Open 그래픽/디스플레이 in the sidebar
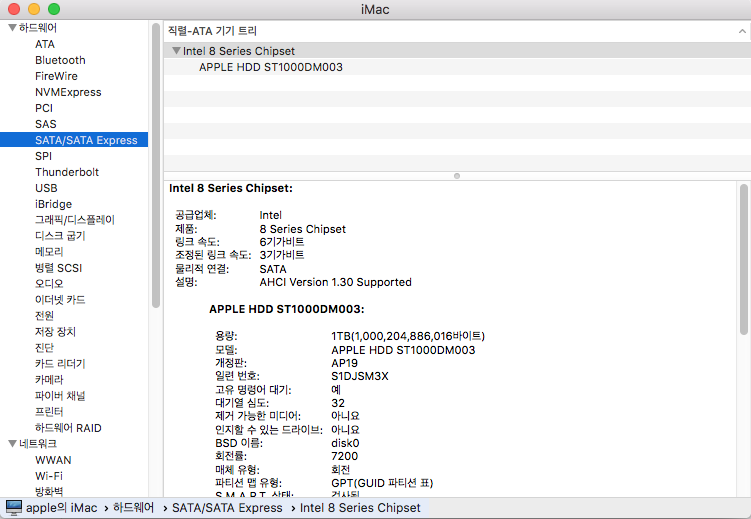751x519 pixels. 75,220
